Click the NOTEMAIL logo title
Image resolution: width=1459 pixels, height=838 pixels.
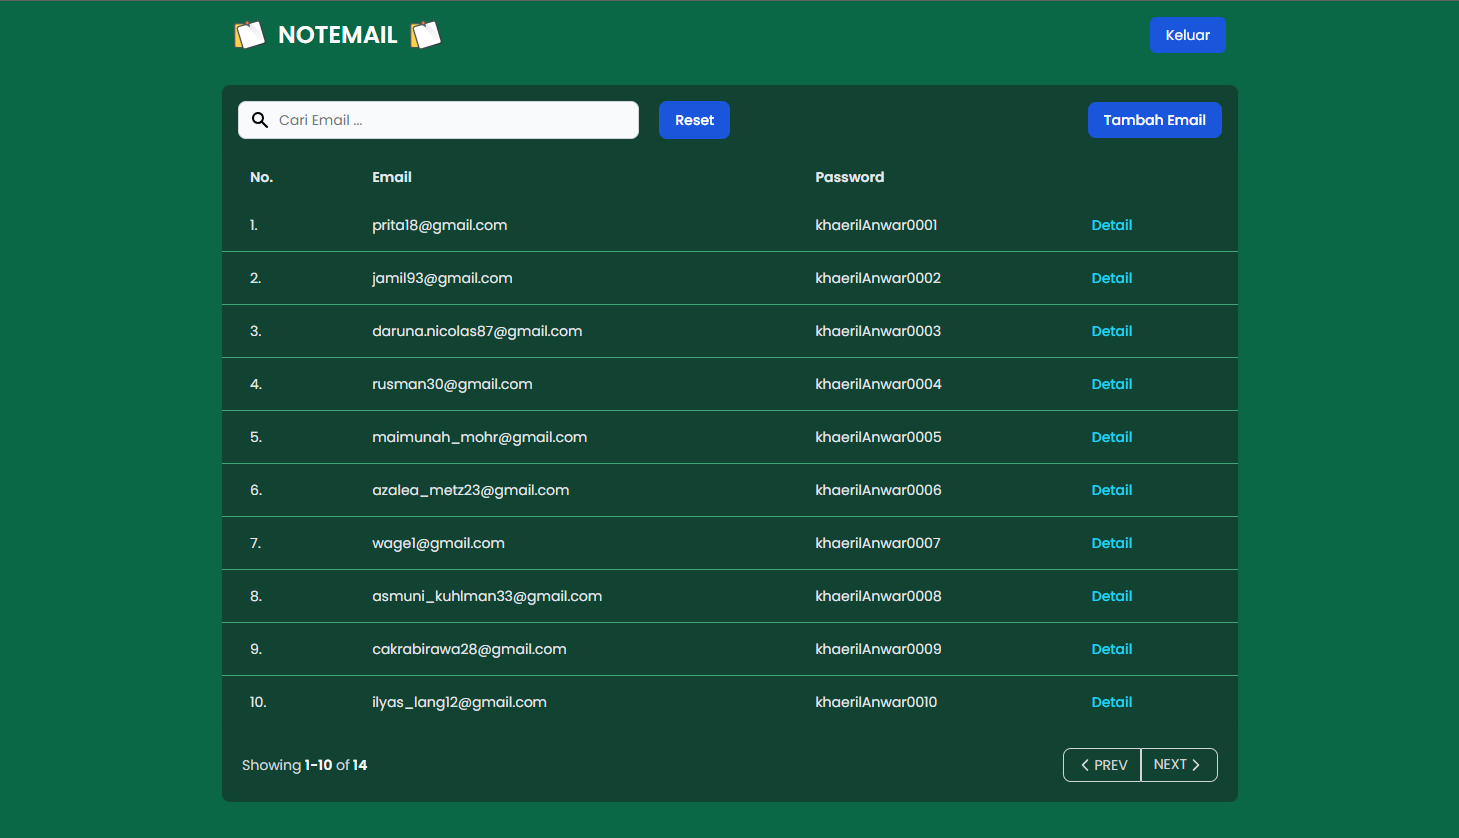pos(338,35)
